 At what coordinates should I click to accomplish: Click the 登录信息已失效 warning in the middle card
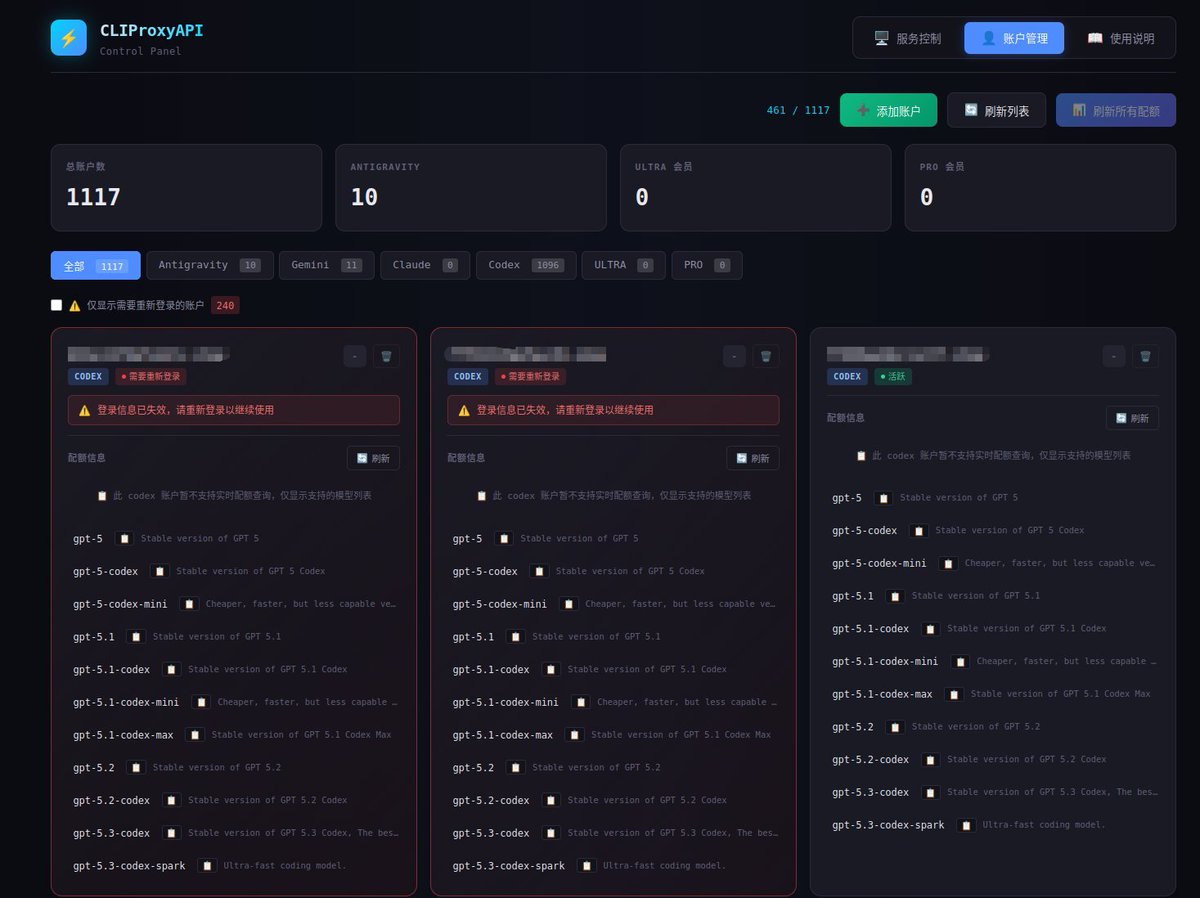[613, 410]
